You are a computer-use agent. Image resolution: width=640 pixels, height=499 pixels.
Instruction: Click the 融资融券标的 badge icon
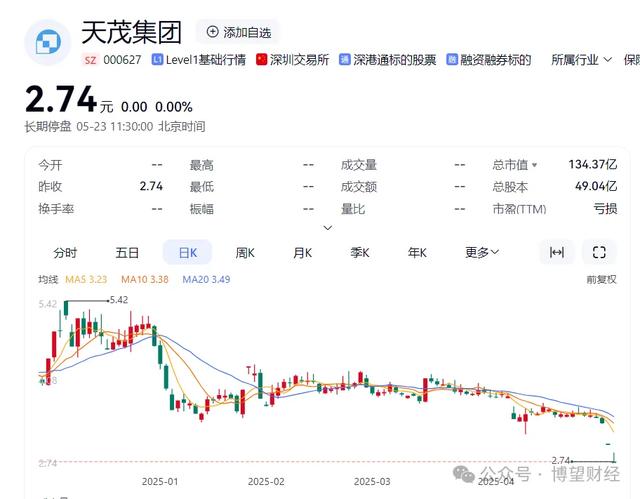(x=452, y=60)
